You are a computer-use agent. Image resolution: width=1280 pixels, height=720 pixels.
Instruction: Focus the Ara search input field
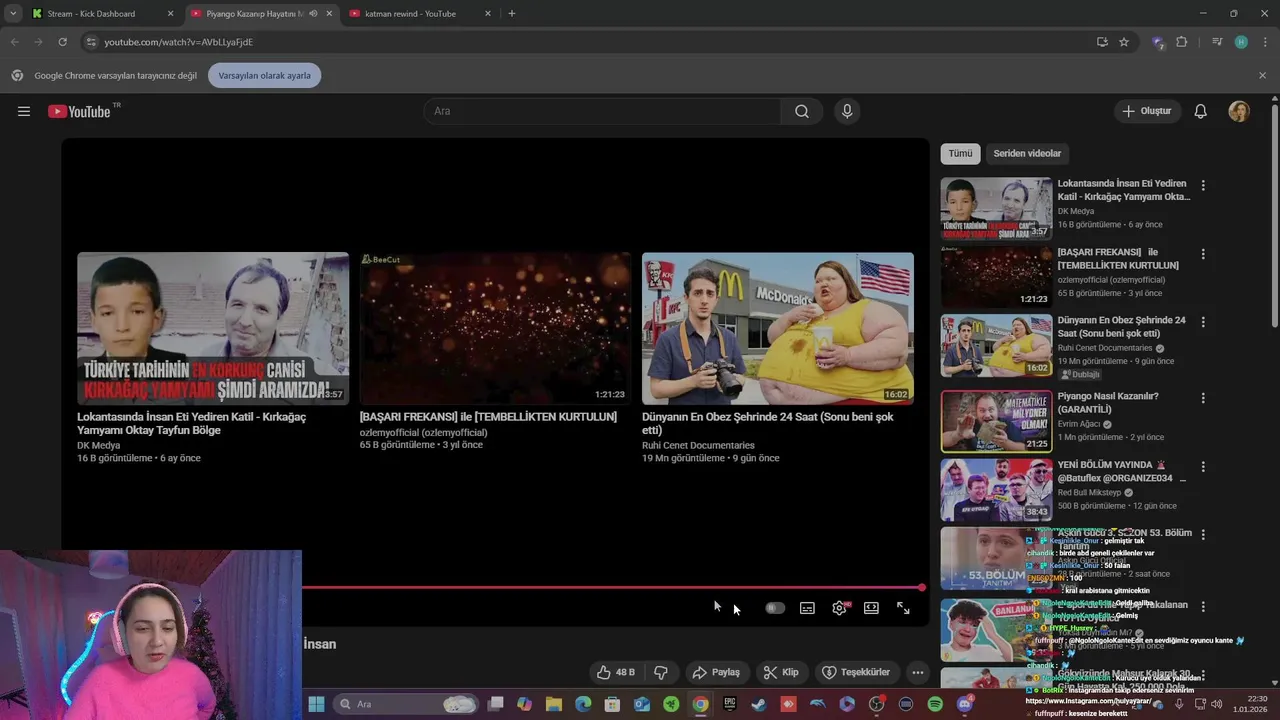(602, 111)
